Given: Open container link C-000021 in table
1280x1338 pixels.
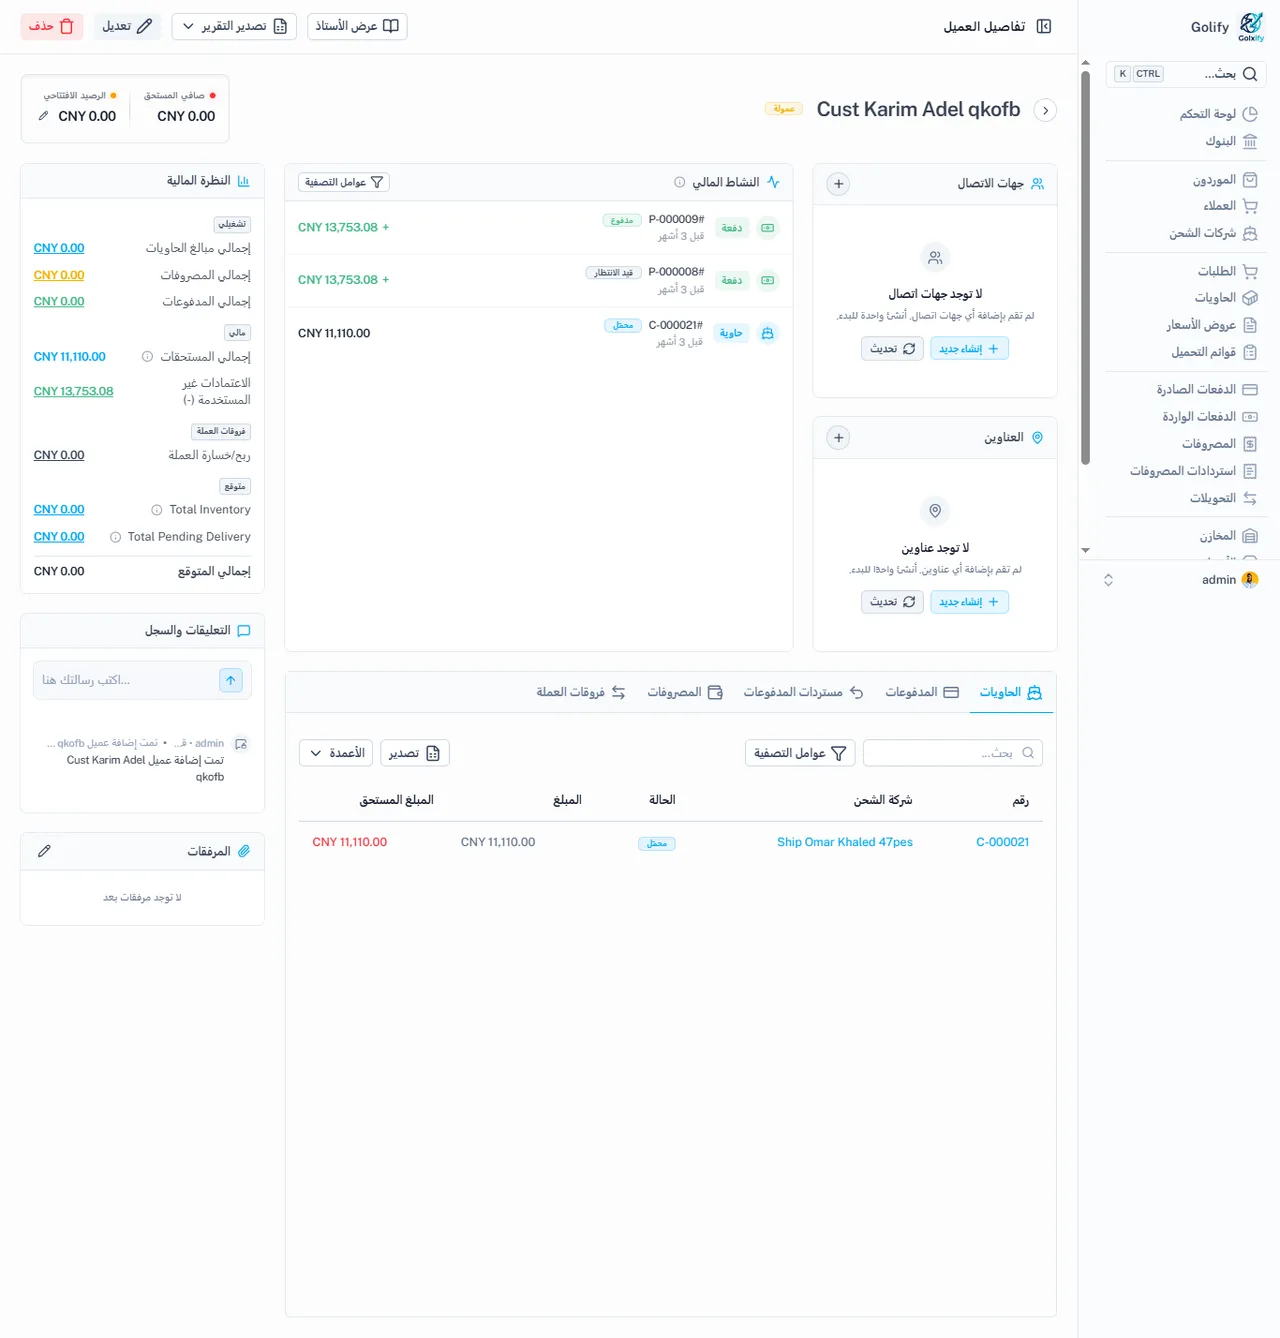Looking at the screenshot, I should point(1002,842).
